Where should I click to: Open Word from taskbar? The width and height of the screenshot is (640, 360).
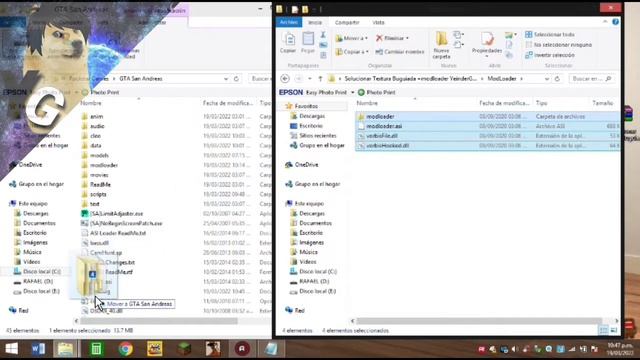tap(38, 349)
